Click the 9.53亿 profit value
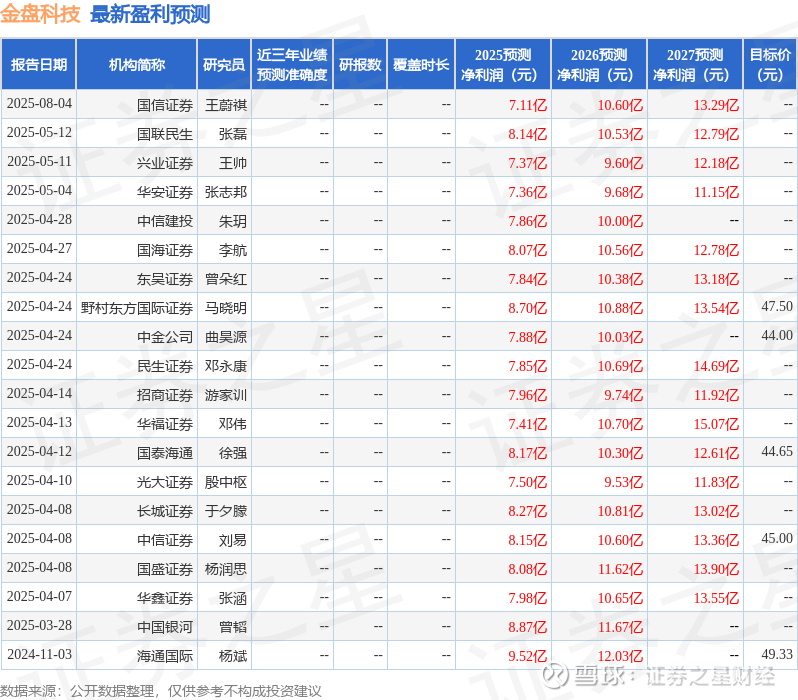 623,483
